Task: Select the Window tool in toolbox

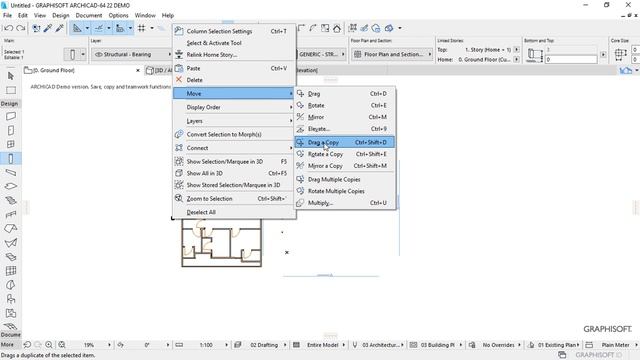Action: pos(11,144)
